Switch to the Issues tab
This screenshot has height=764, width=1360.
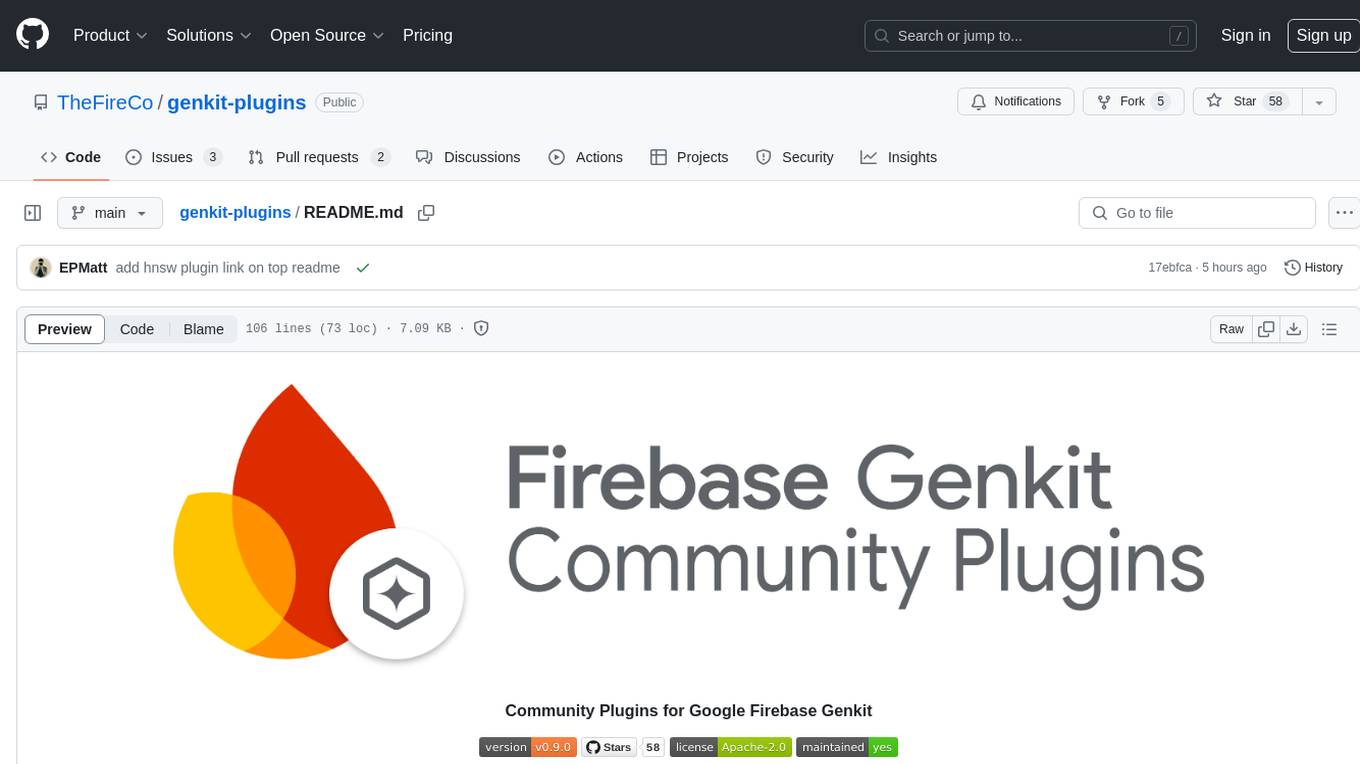tap(173, 157)
